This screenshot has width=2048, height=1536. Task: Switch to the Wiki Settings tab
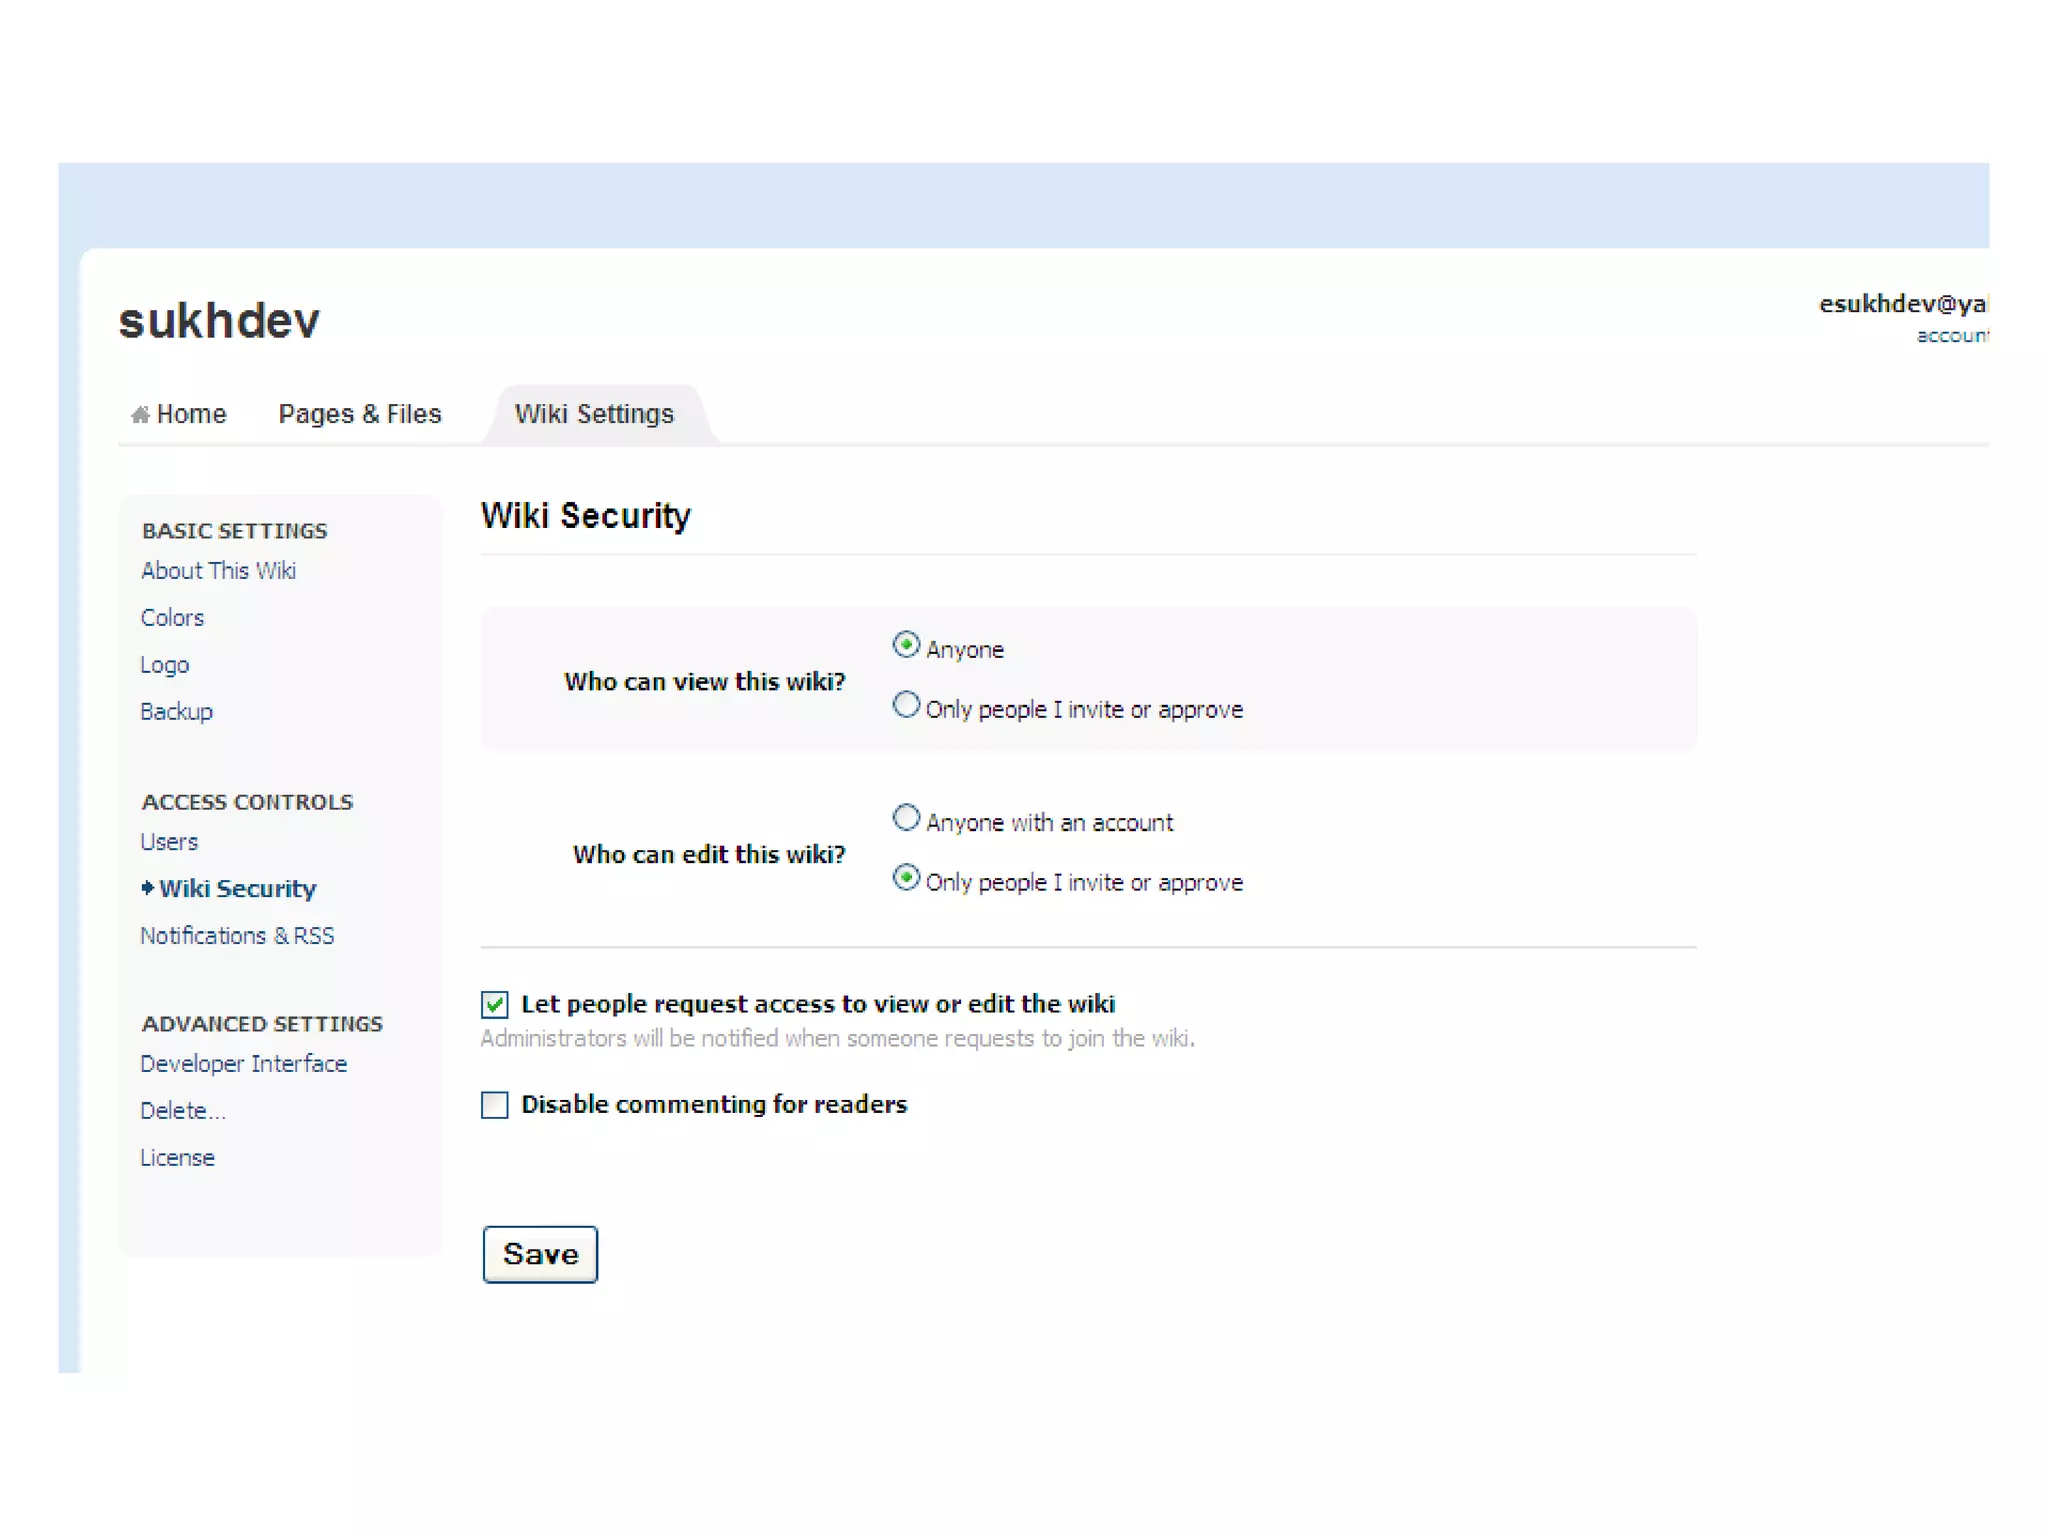tap(594, 414)
